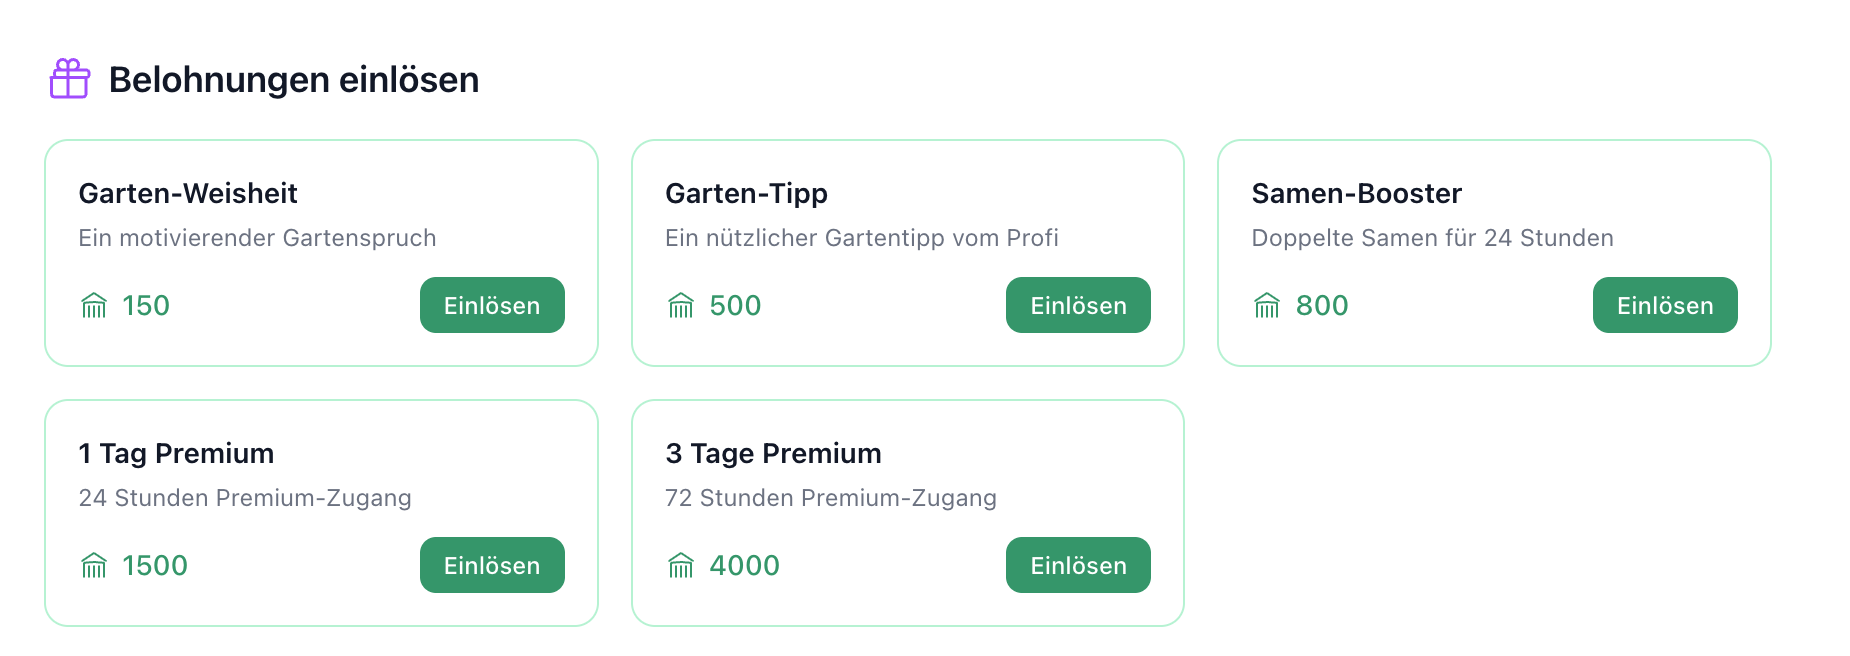
Task: Click the coin icon beside 1500
Action: coord(94,565)
